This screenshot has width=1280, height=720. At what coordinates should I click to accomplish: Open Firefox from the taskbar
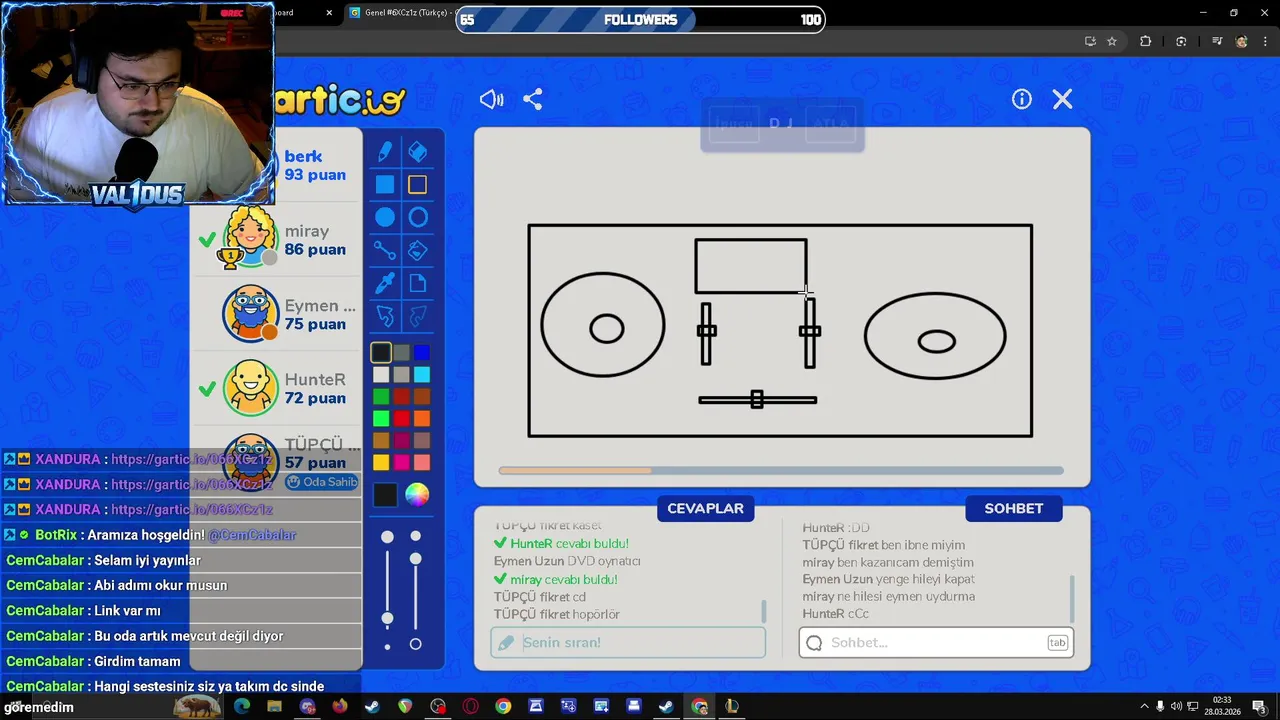(339, 707)
